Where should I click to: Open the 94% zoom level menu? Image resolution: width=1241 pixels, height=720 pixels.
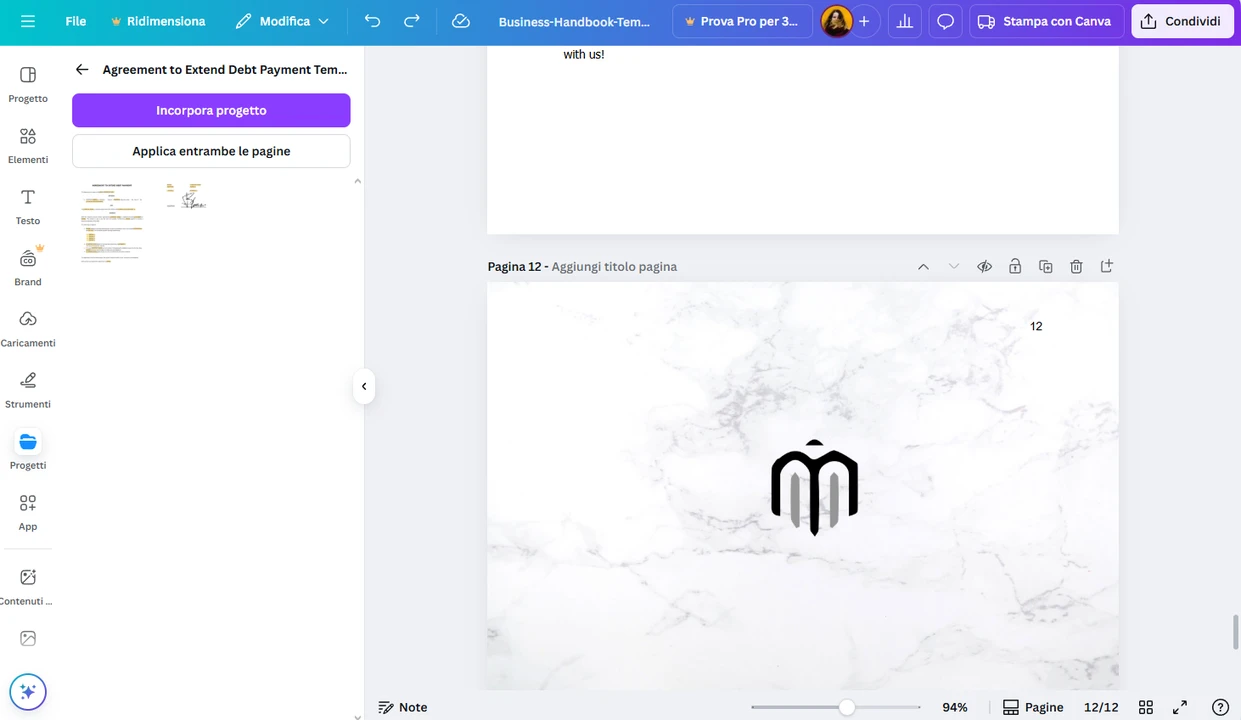pos(955,707)
